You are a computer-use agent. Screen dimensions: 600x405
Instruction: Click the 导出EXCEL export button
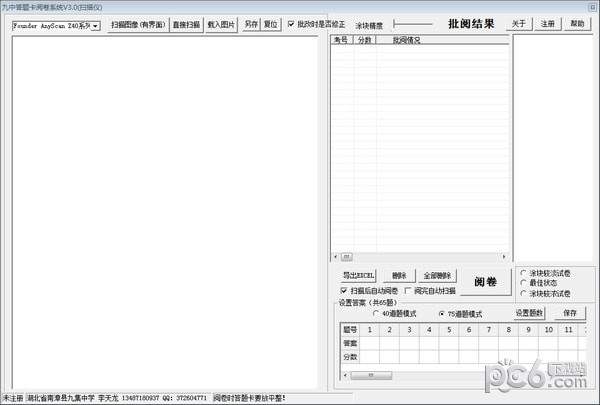click(357, 275)
